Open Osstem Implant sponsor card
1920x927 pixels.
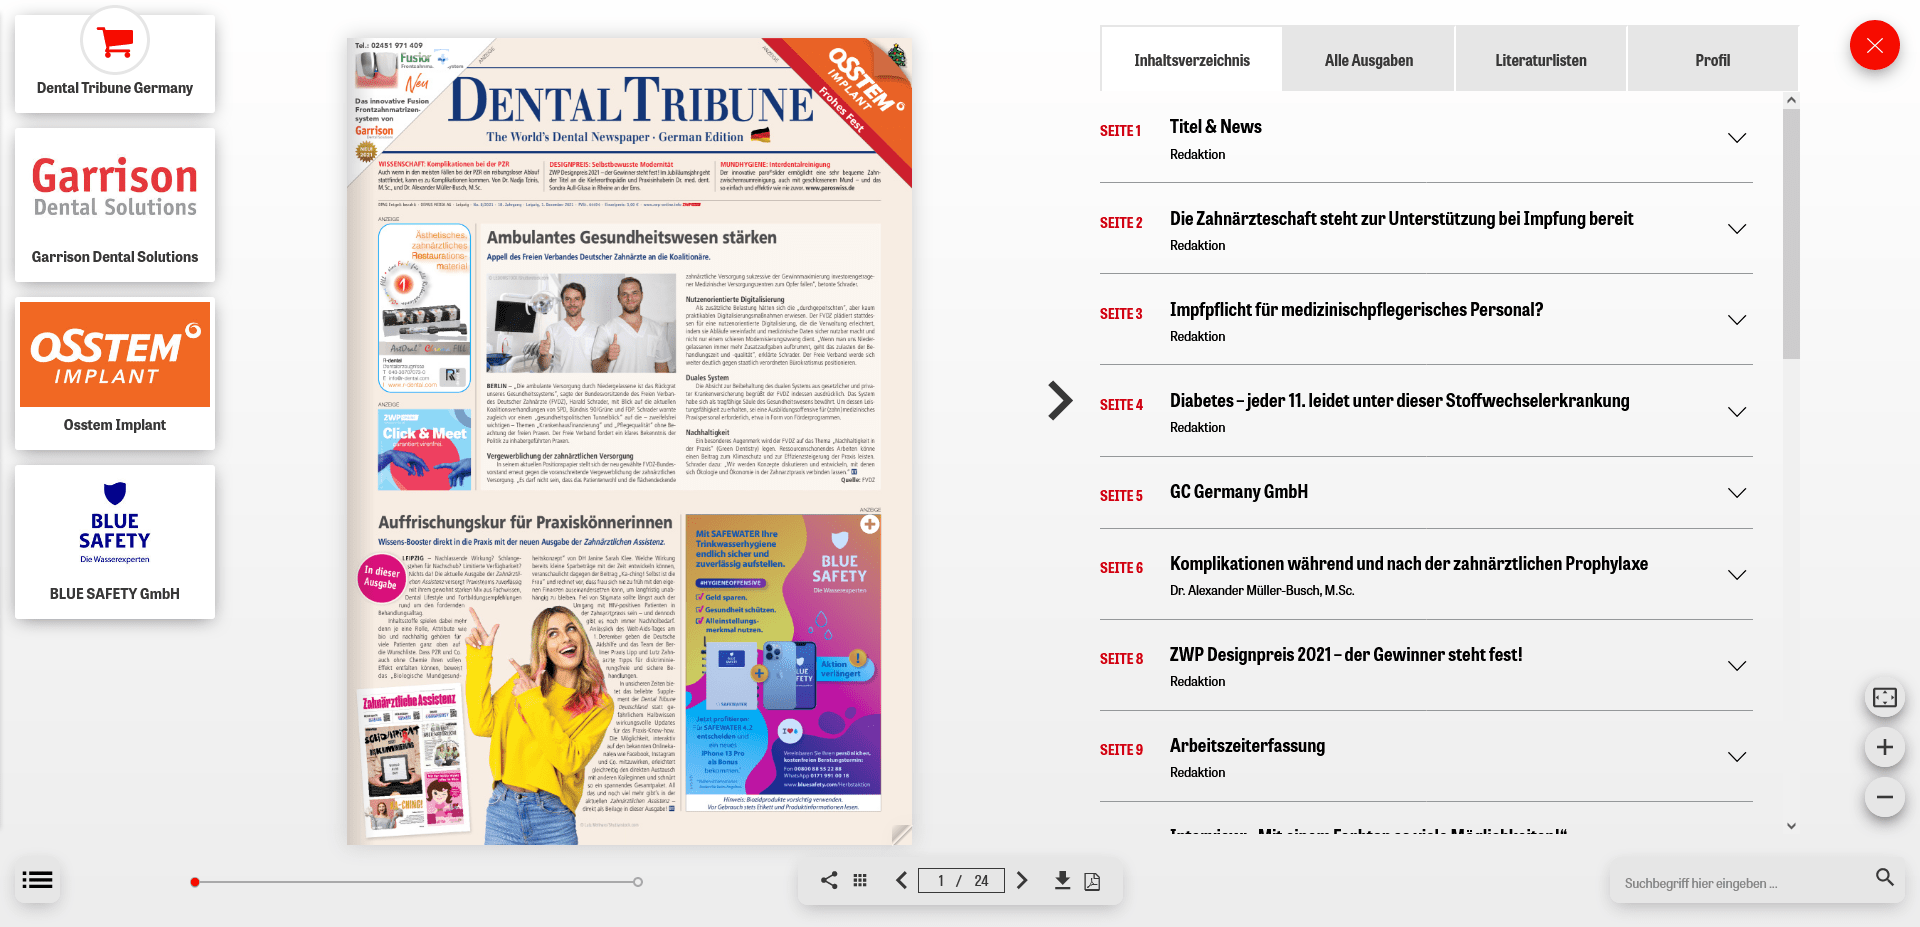click(x=115, y=373)
